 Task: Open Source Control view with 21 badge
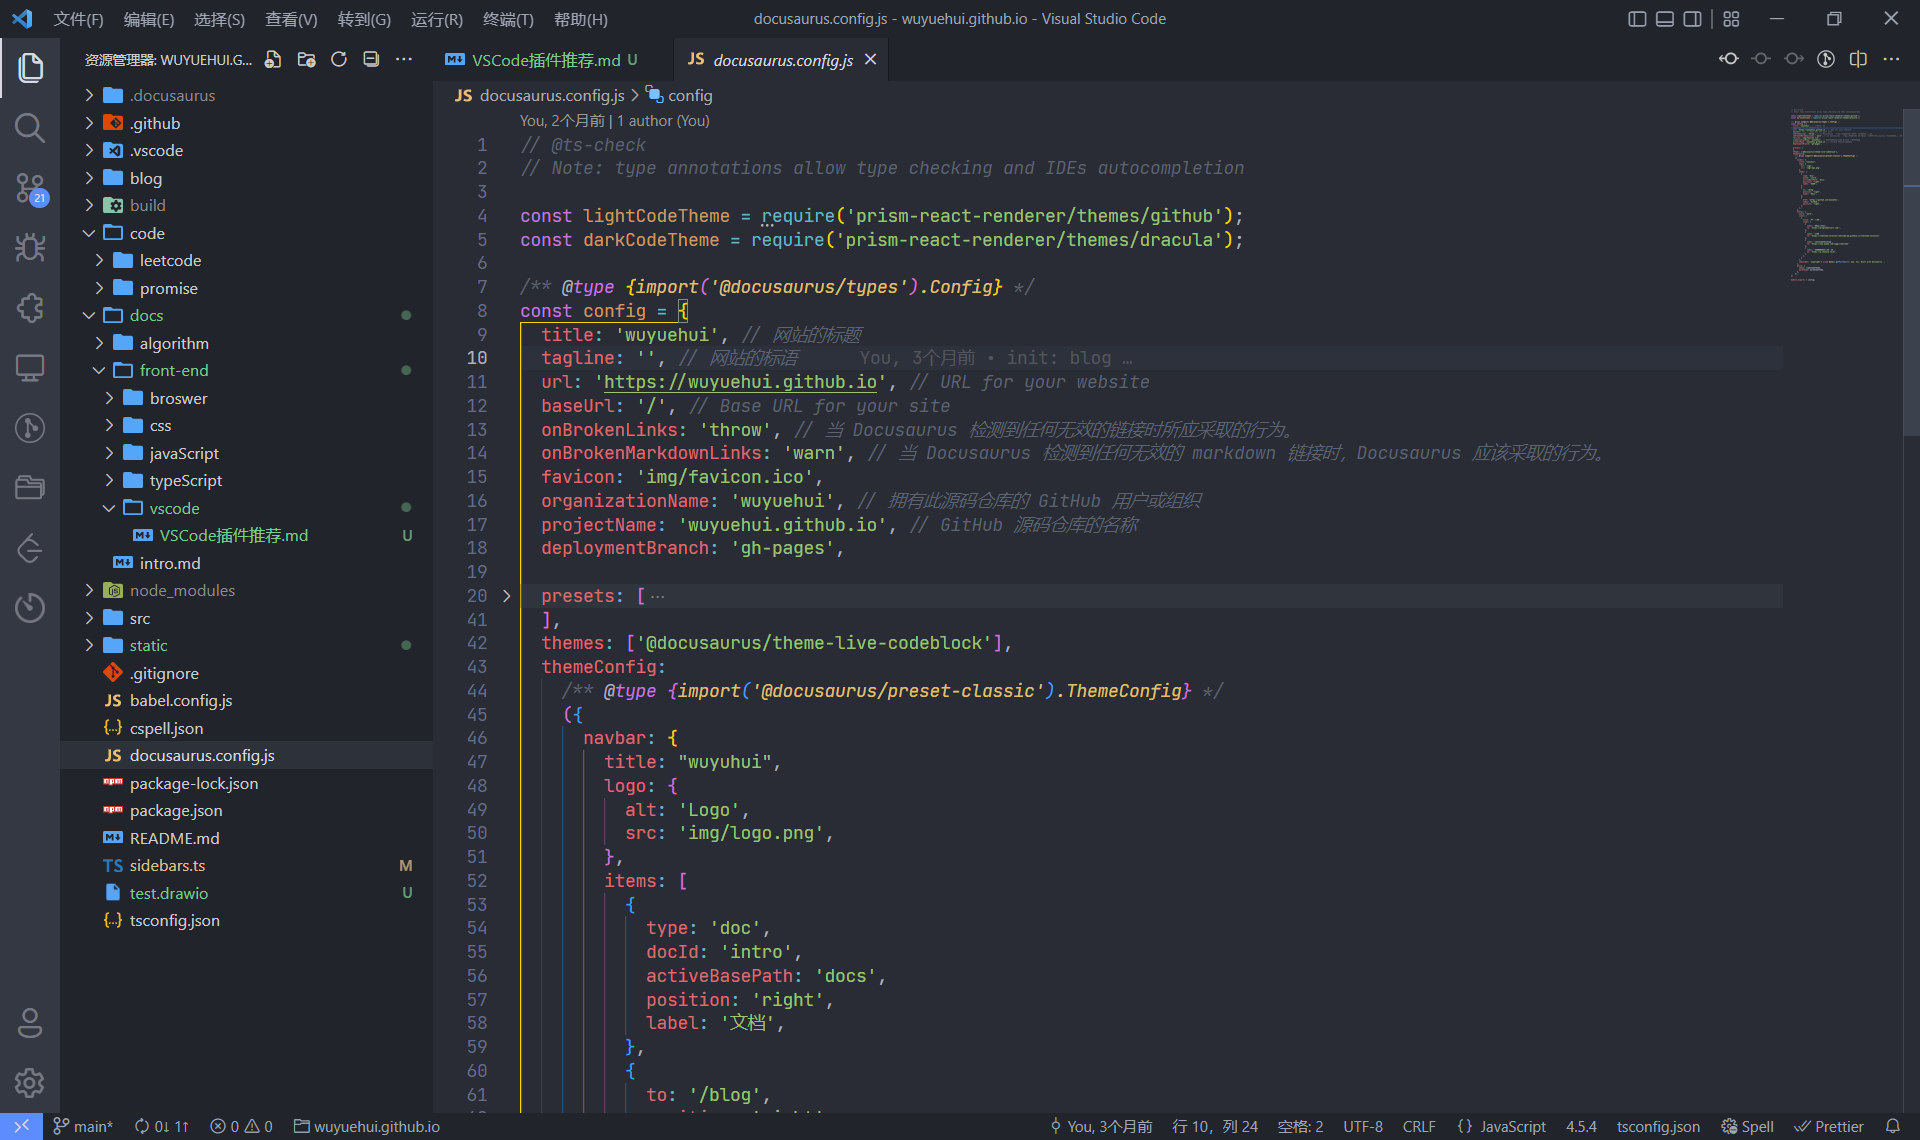30,188
